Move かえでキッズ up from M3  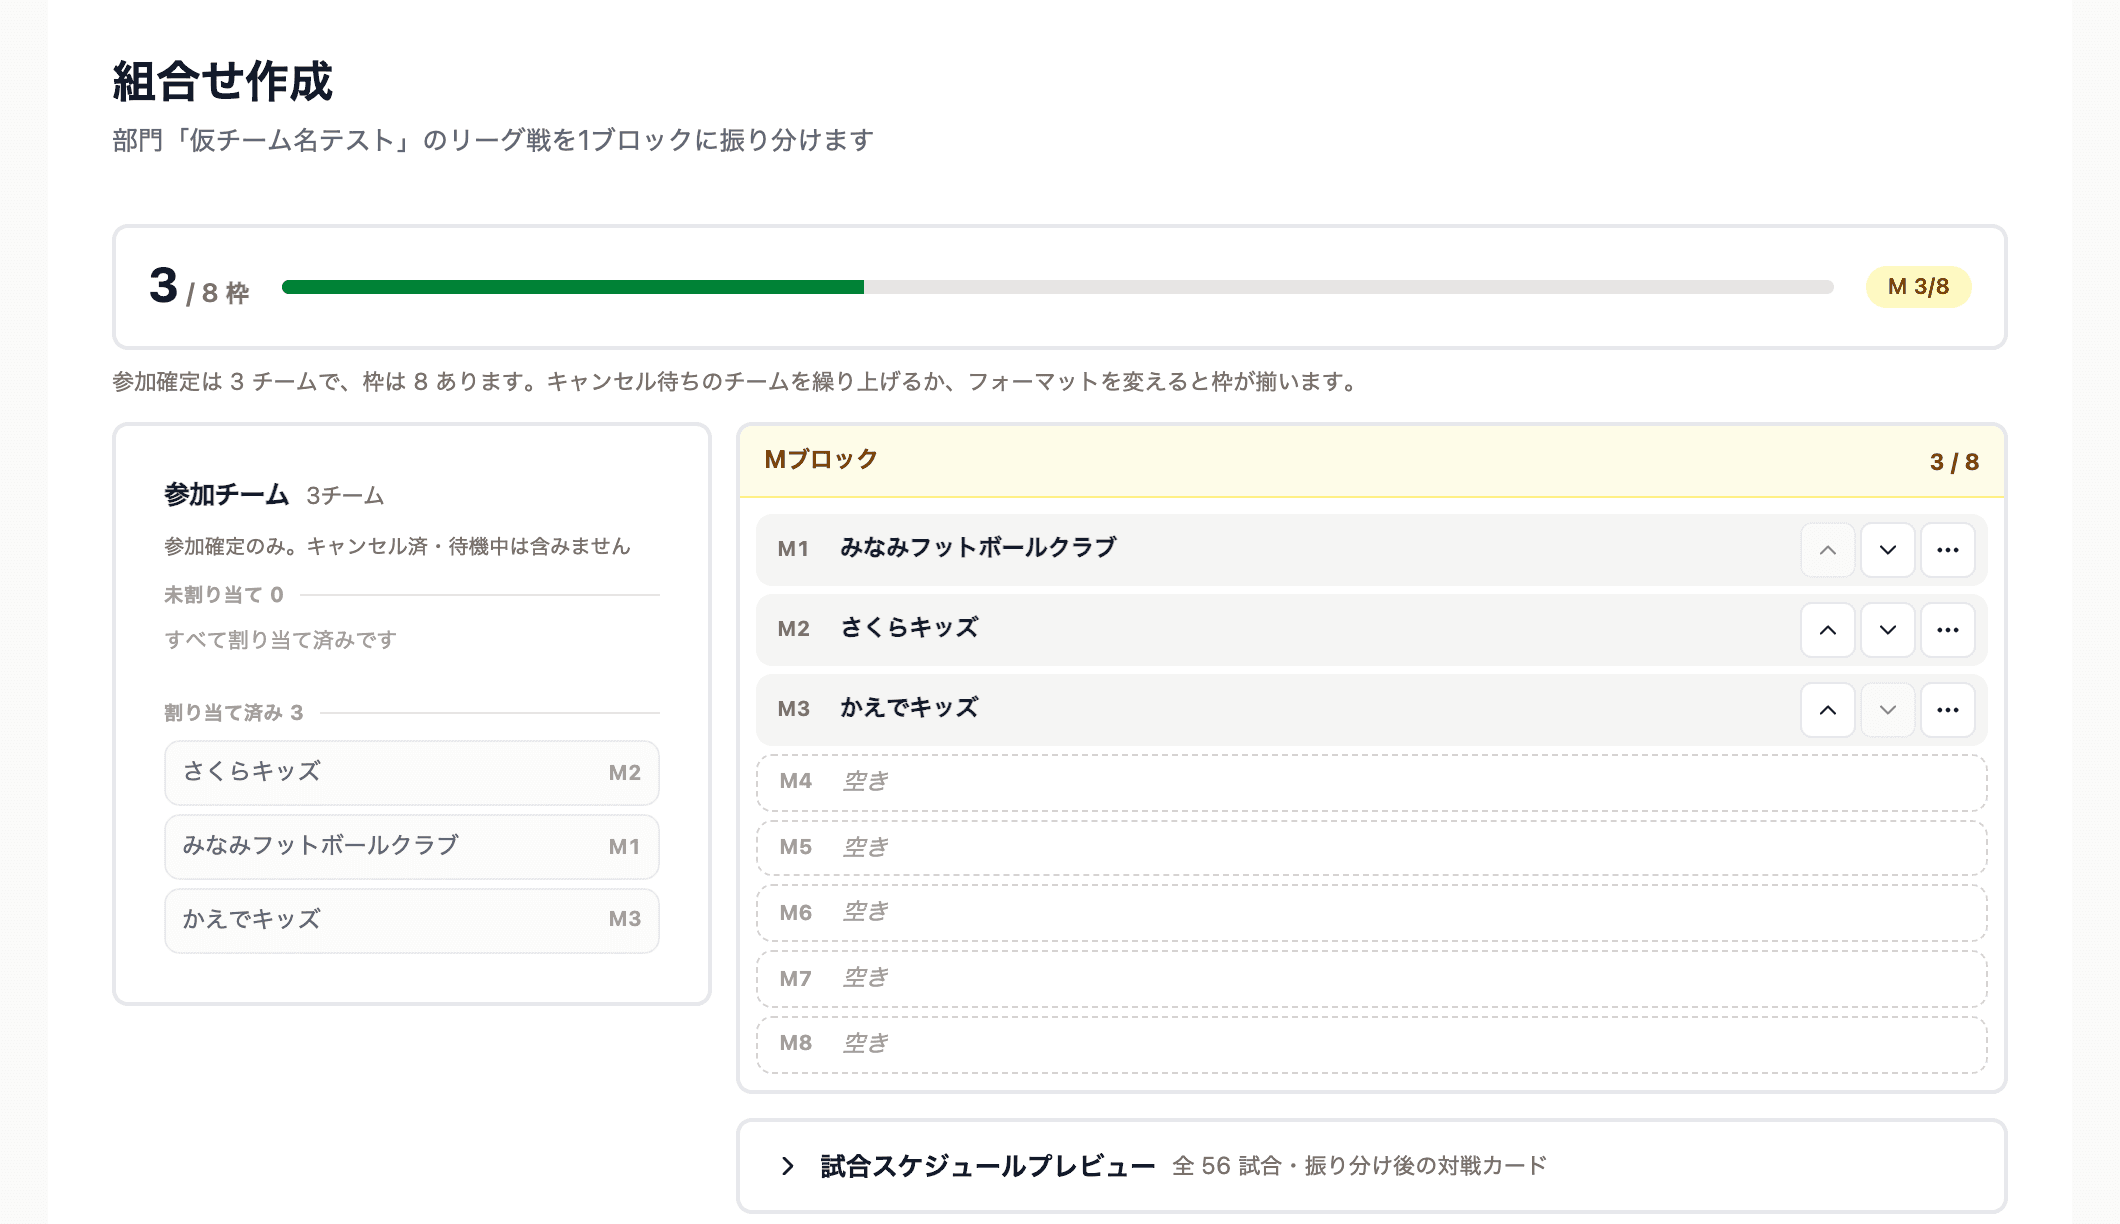1828,710
